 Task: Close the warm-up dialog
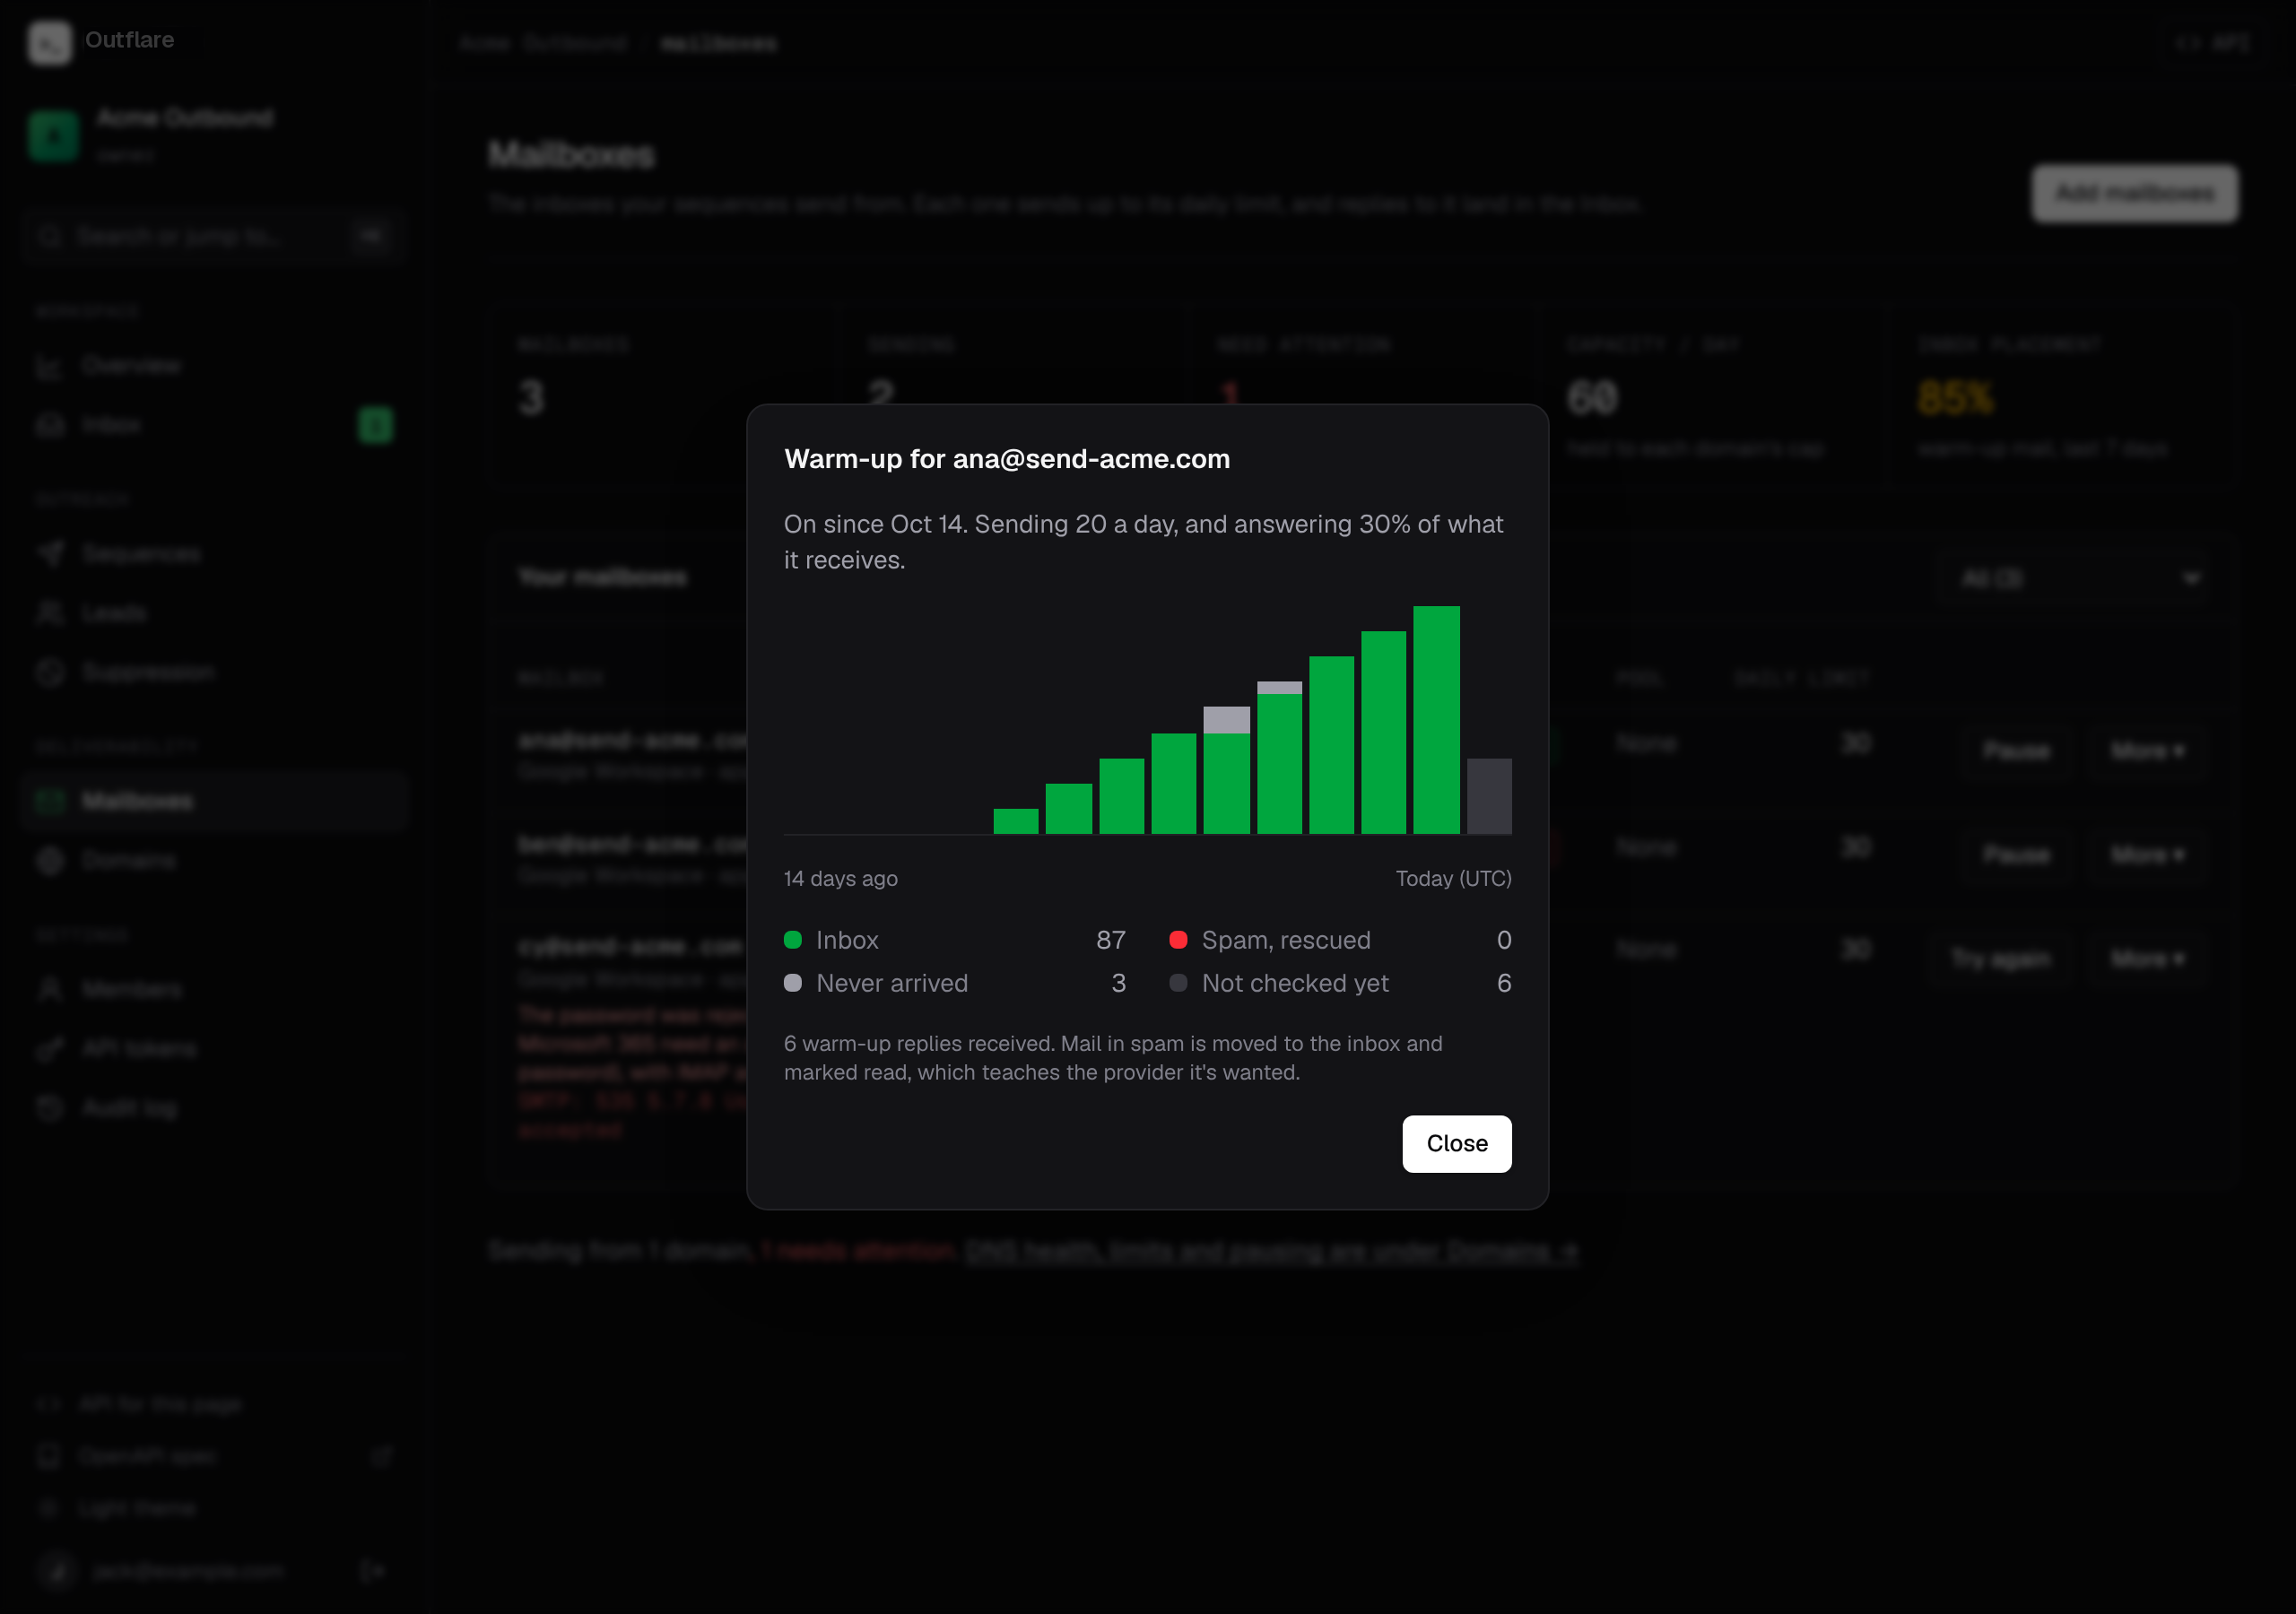point(1456,1143)
